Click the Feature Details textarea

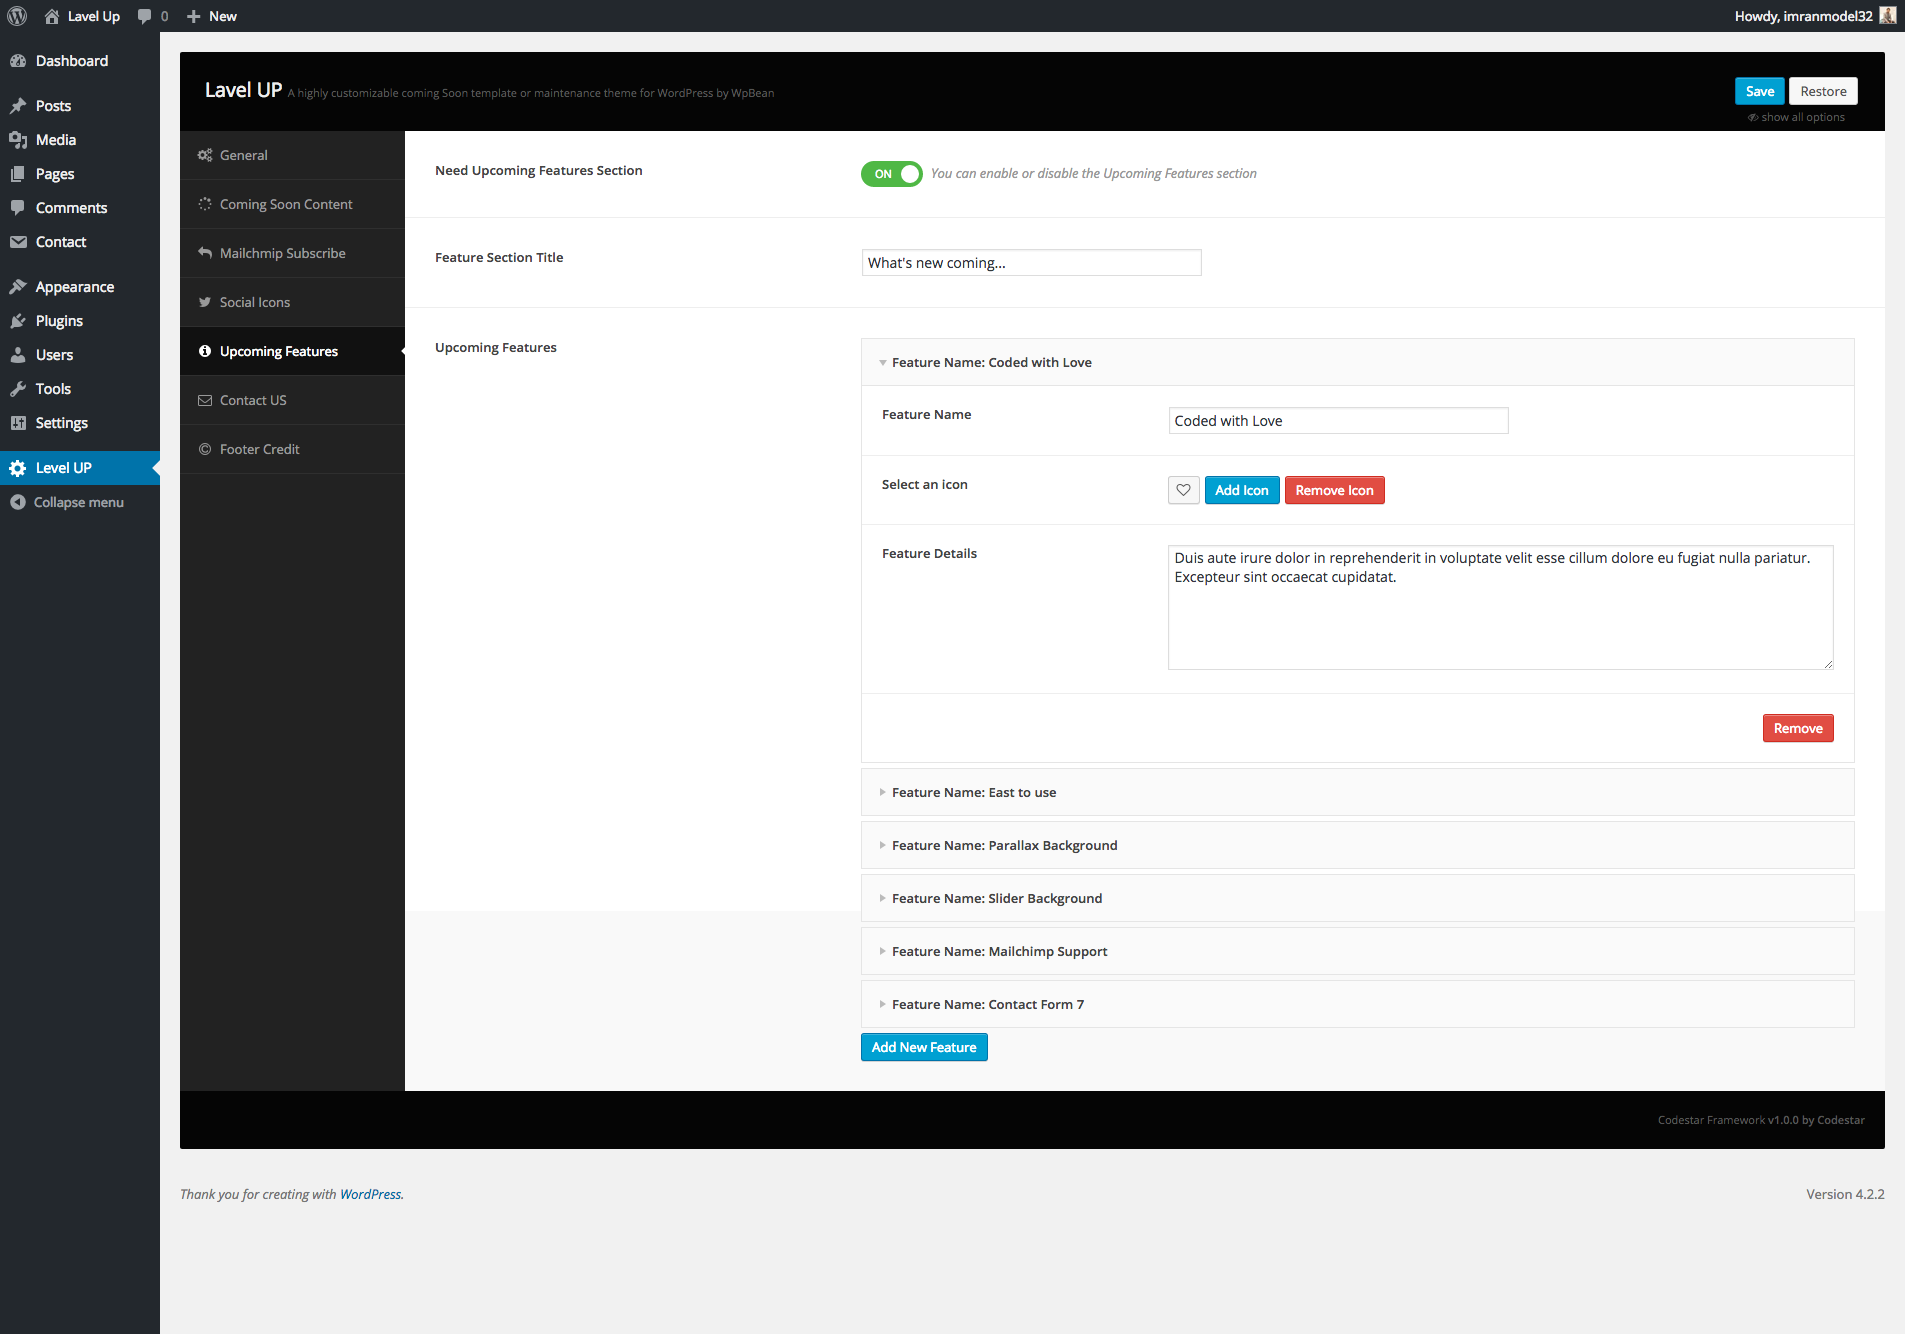1500,607
